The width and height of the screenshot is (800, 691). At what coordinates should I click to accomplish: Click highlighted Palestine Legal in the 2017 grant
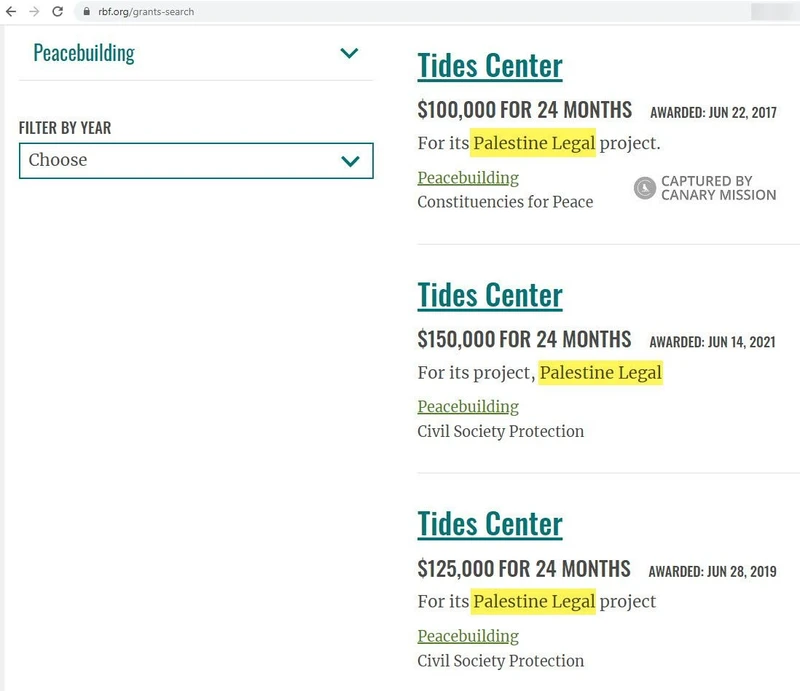pos(534,143)
